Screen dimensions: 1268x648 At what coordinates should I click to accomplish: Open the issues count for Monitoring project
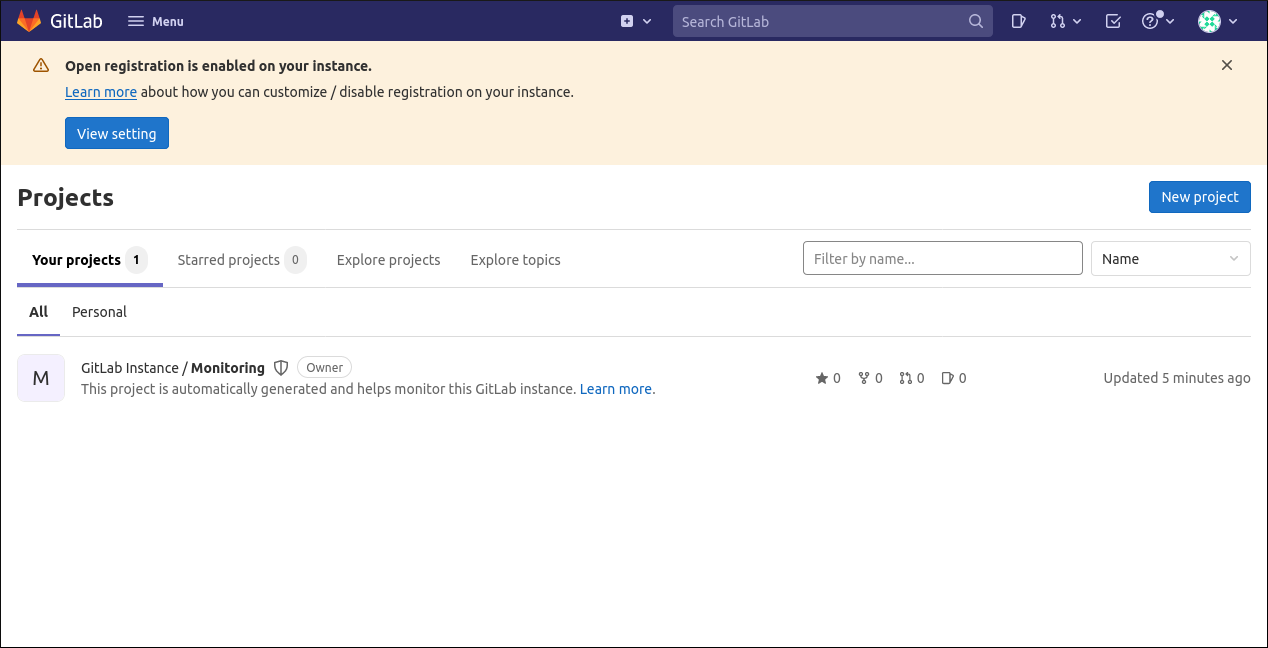click(953, 378)
